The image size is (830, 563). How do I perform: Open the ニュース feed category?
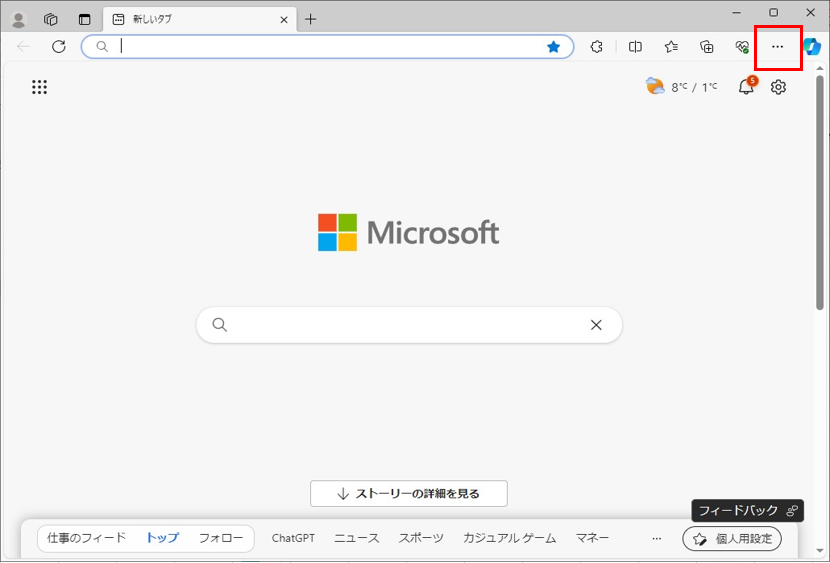(x=357, y=538)
